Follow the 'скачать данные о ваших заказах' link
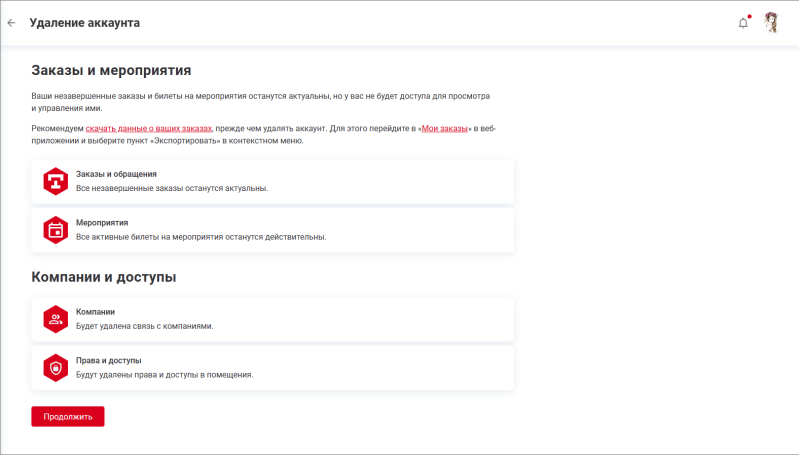Screen dimensions: 799x455 pos(149,130)
